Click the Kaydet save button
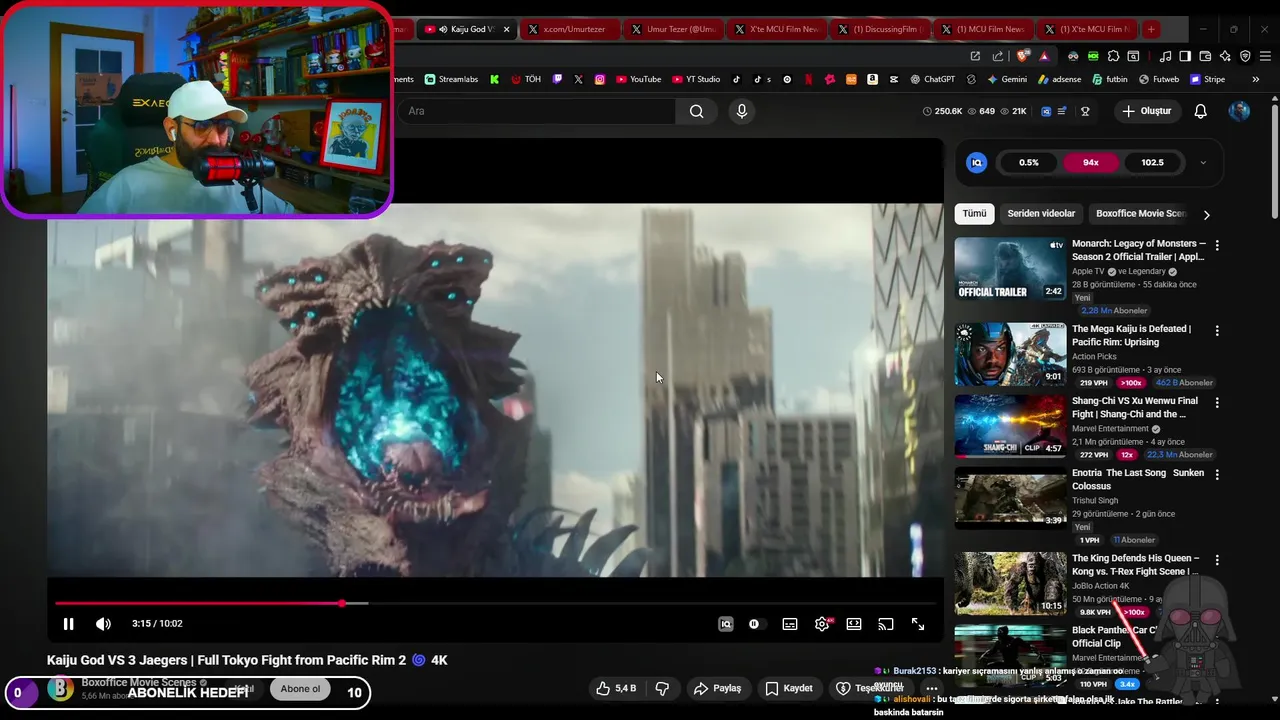Screen dimensions: 1280x720 (789, 688)
